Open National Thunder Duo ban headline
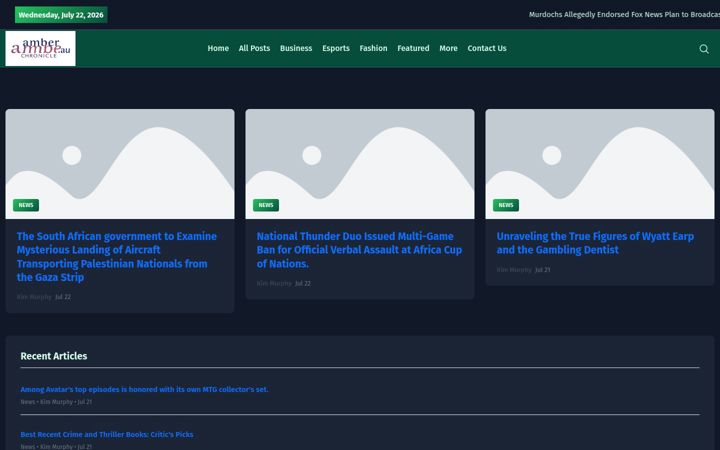This screenshot has height=450, width=720. [x=359, y=250]
